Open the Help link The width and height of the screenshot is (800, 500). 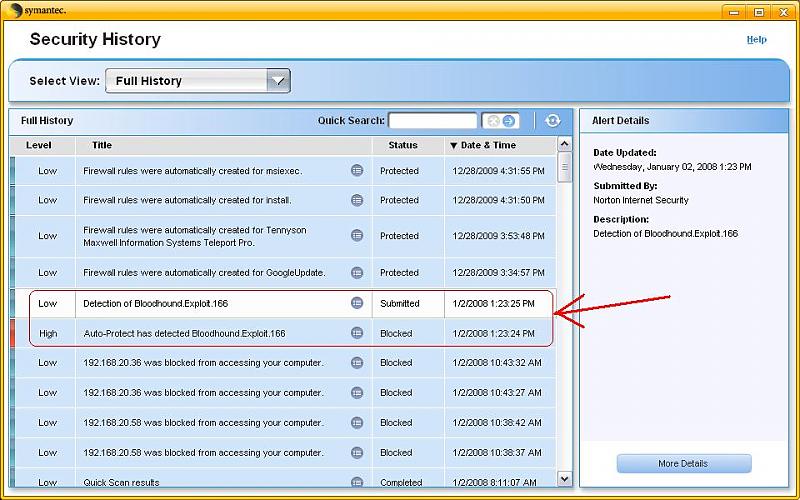pos(756,40)
